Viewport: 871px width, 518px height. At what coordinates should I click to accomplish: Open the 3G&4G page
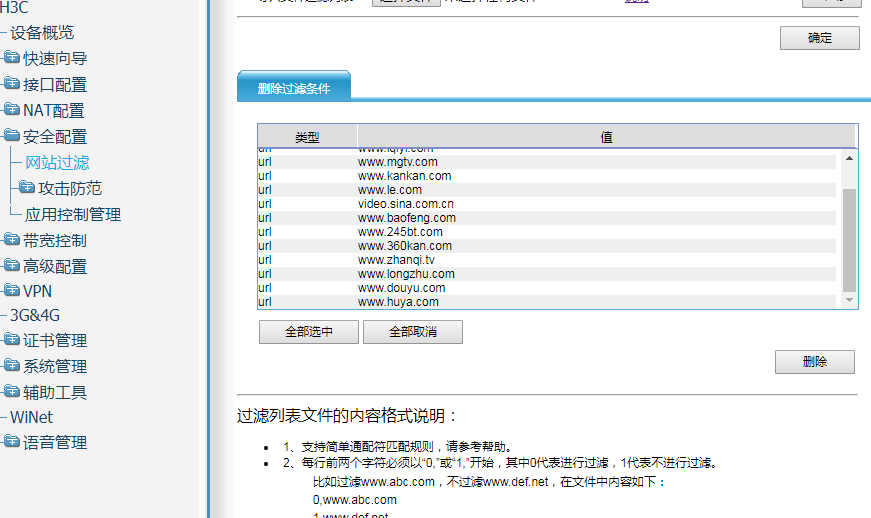pyautogui.click(x=35, y=315)
